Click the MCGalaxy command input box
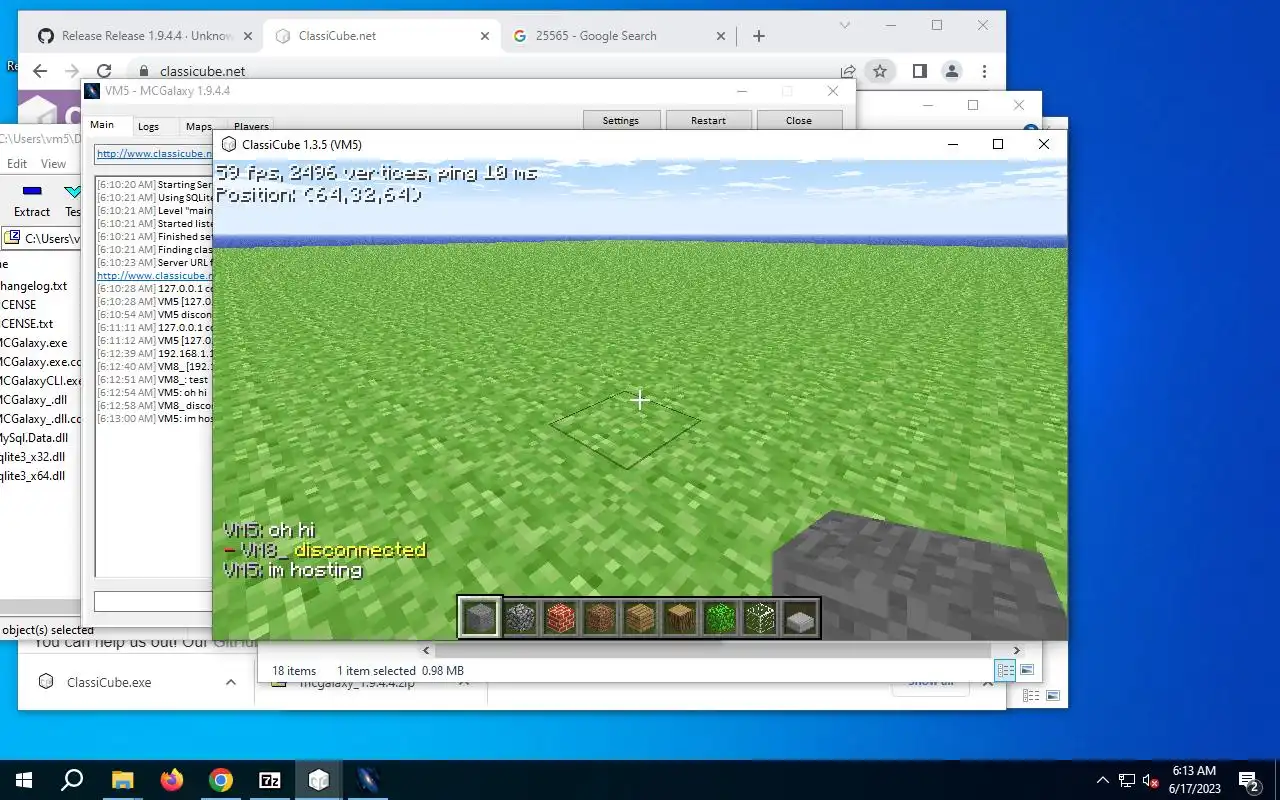This screenshot has width=1280, height=800. [153, 601]
